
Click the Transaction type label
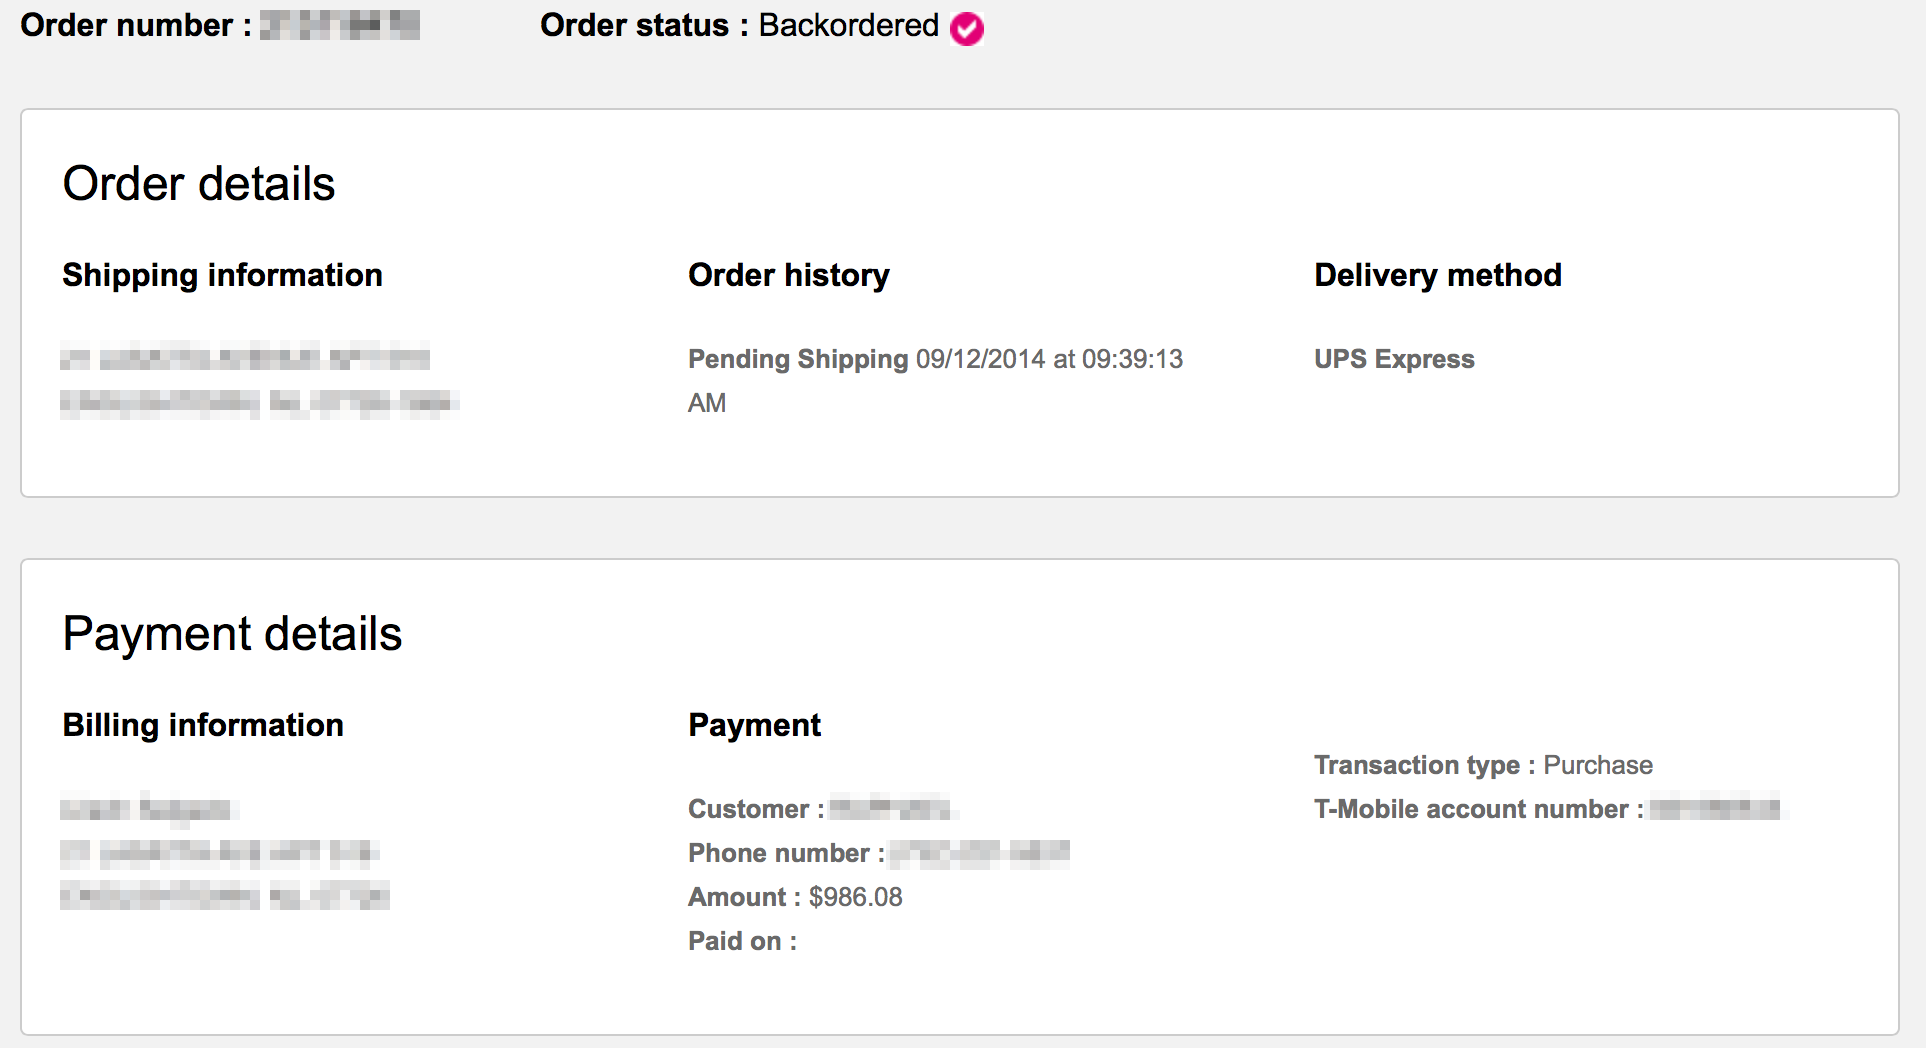pos(1416,765)
